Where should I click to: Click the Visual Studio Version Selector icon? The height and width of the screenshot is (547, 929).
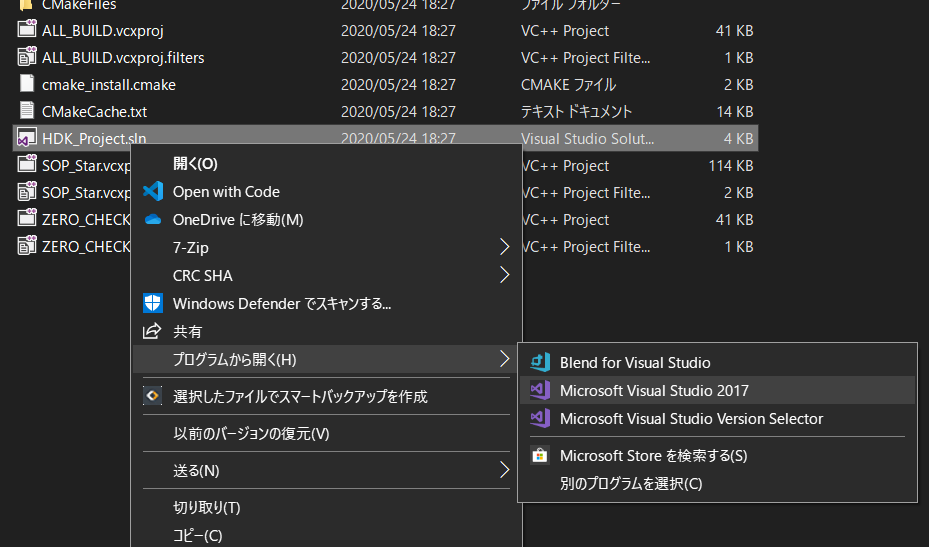[x=540, y=418]
